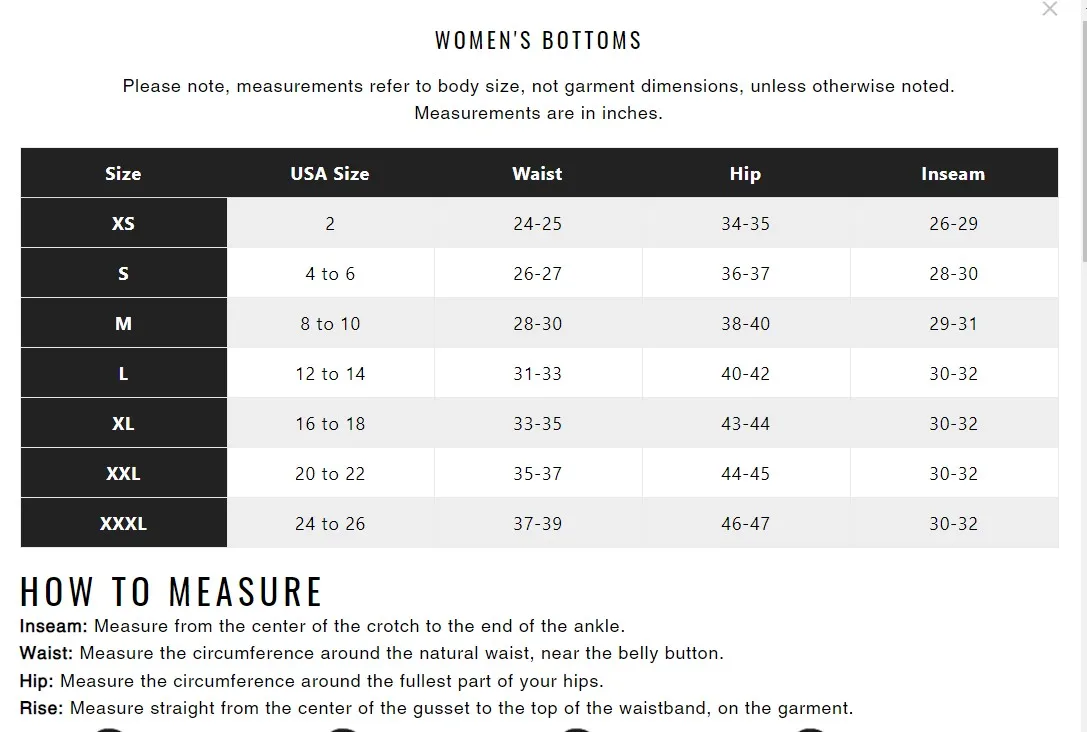The width and height of the screenshot is (1087, 732).
Task: Click the '20 to 22' USA size cell
Action: click(x=330, y=473)
